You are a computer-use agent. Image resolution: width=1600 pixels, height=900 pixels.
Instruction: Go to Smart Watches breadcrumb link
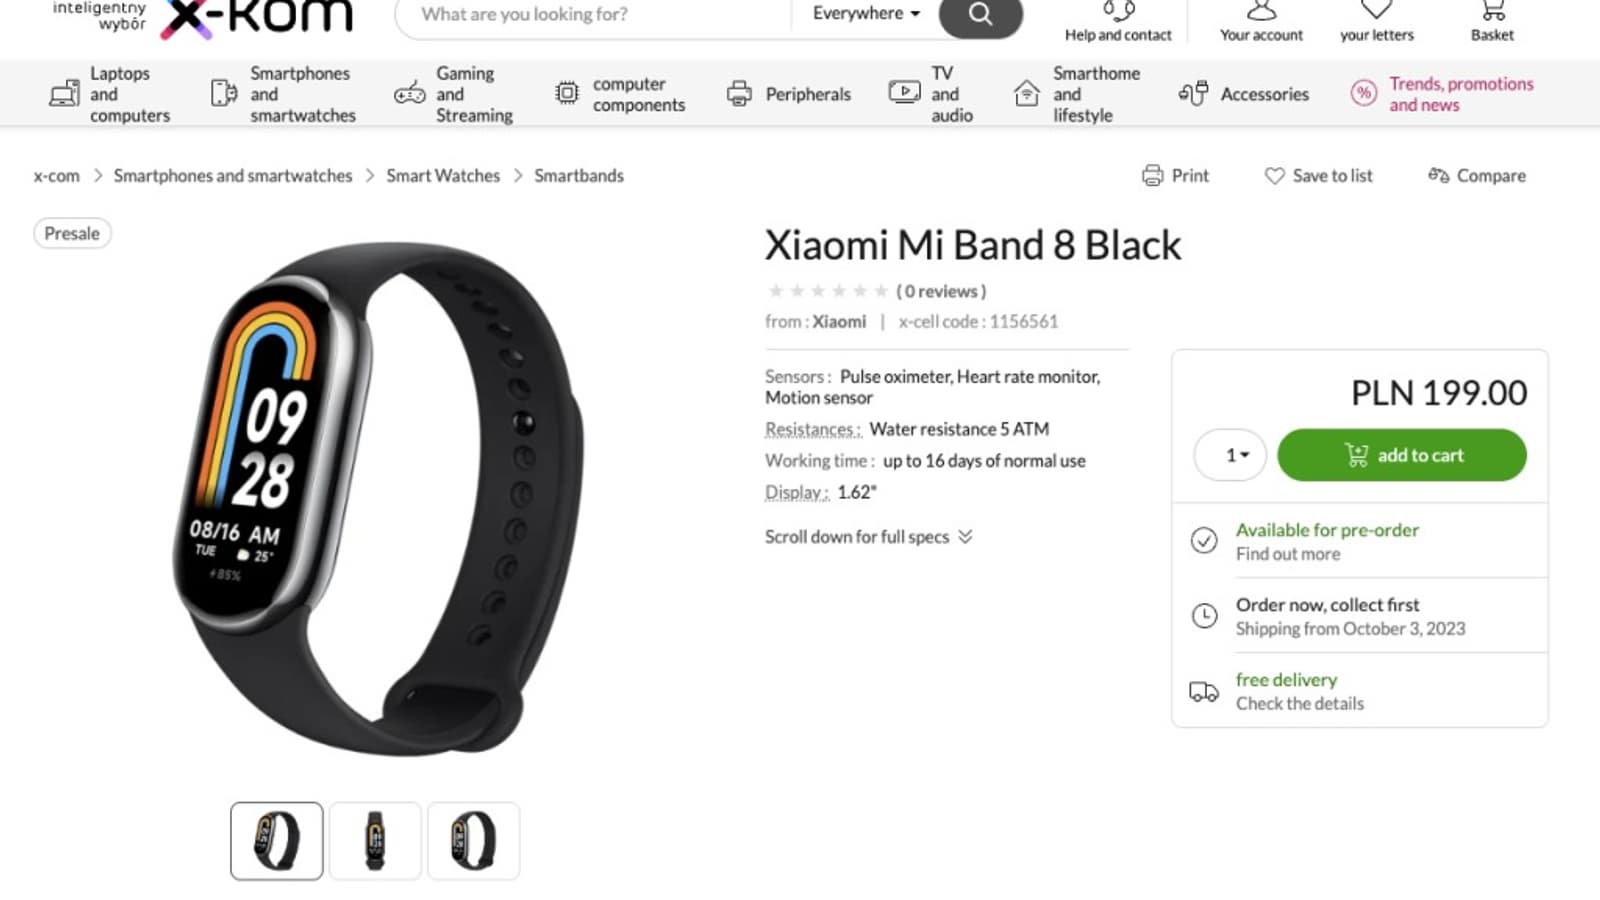click(443, 176)
